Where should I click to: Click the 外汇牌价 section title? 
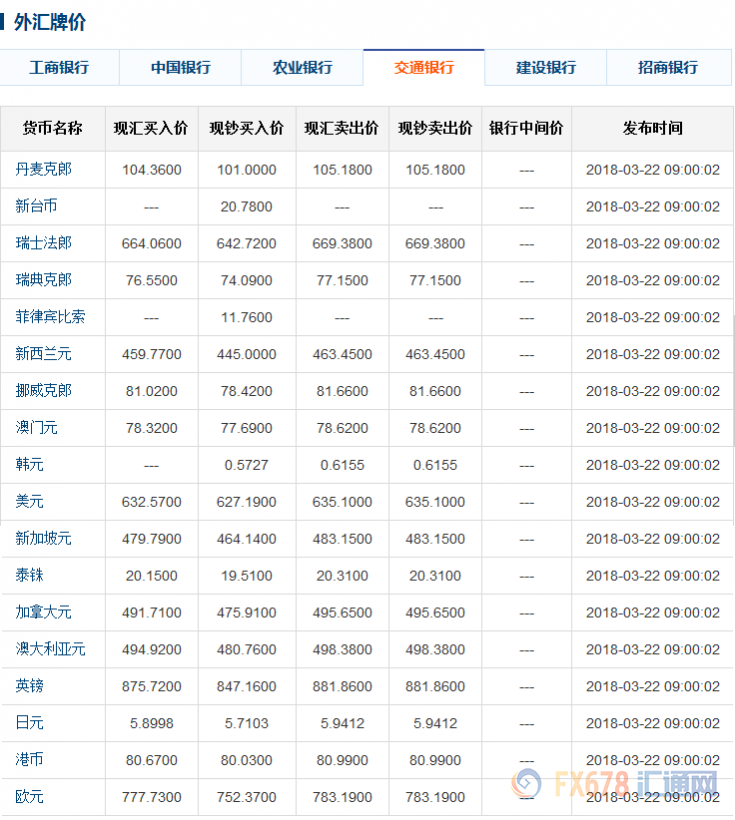50,22
